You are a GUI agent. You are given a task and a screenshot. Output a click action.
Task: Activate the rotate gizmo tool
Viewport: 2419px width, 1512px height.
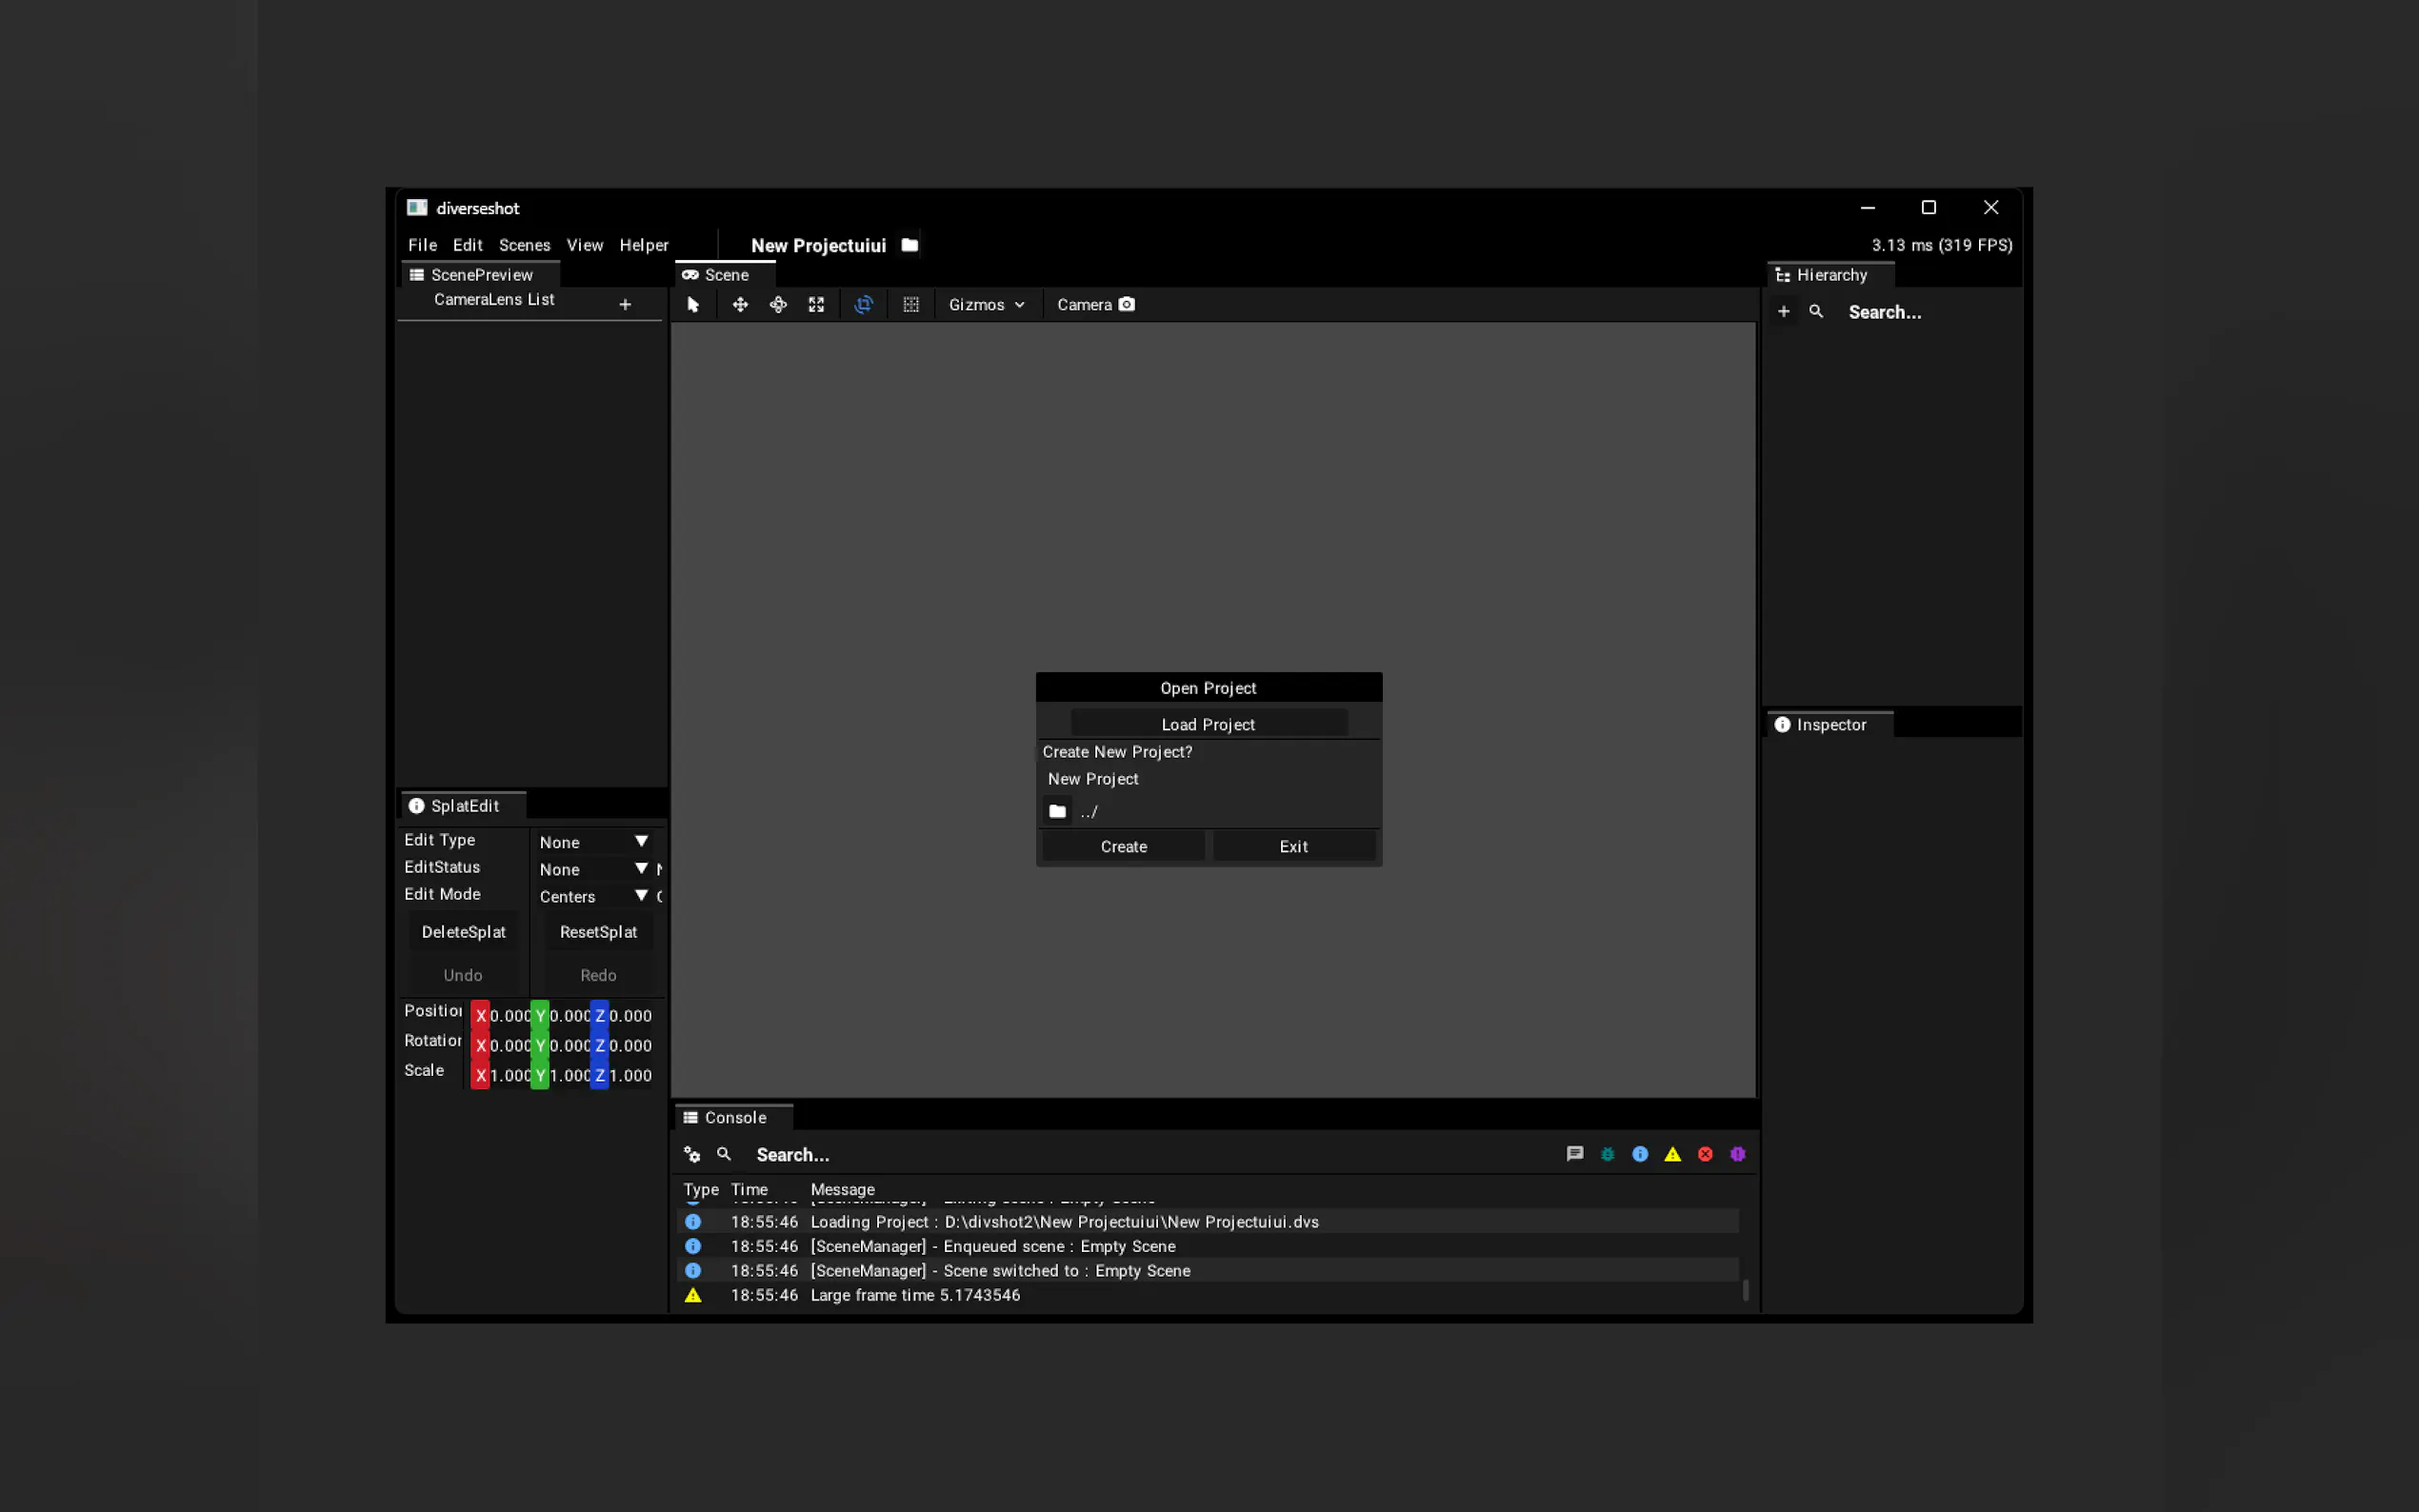coord(778,305)
